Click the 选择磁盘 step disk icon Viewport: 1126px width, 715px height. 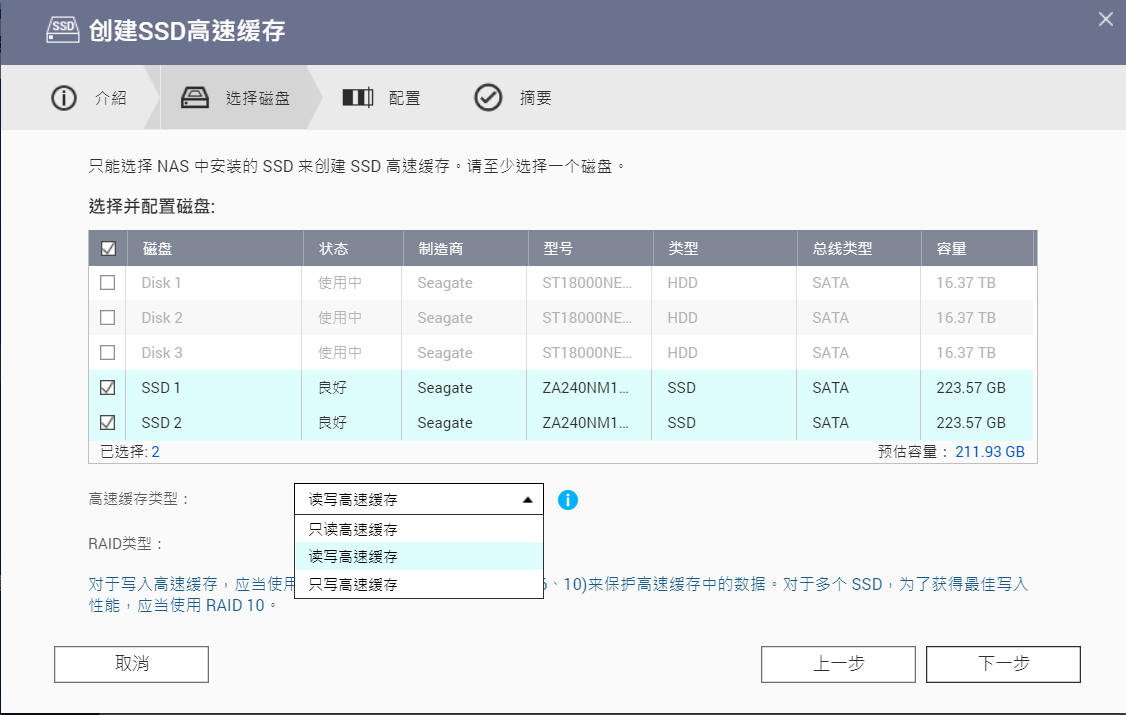tap(195, 98)
